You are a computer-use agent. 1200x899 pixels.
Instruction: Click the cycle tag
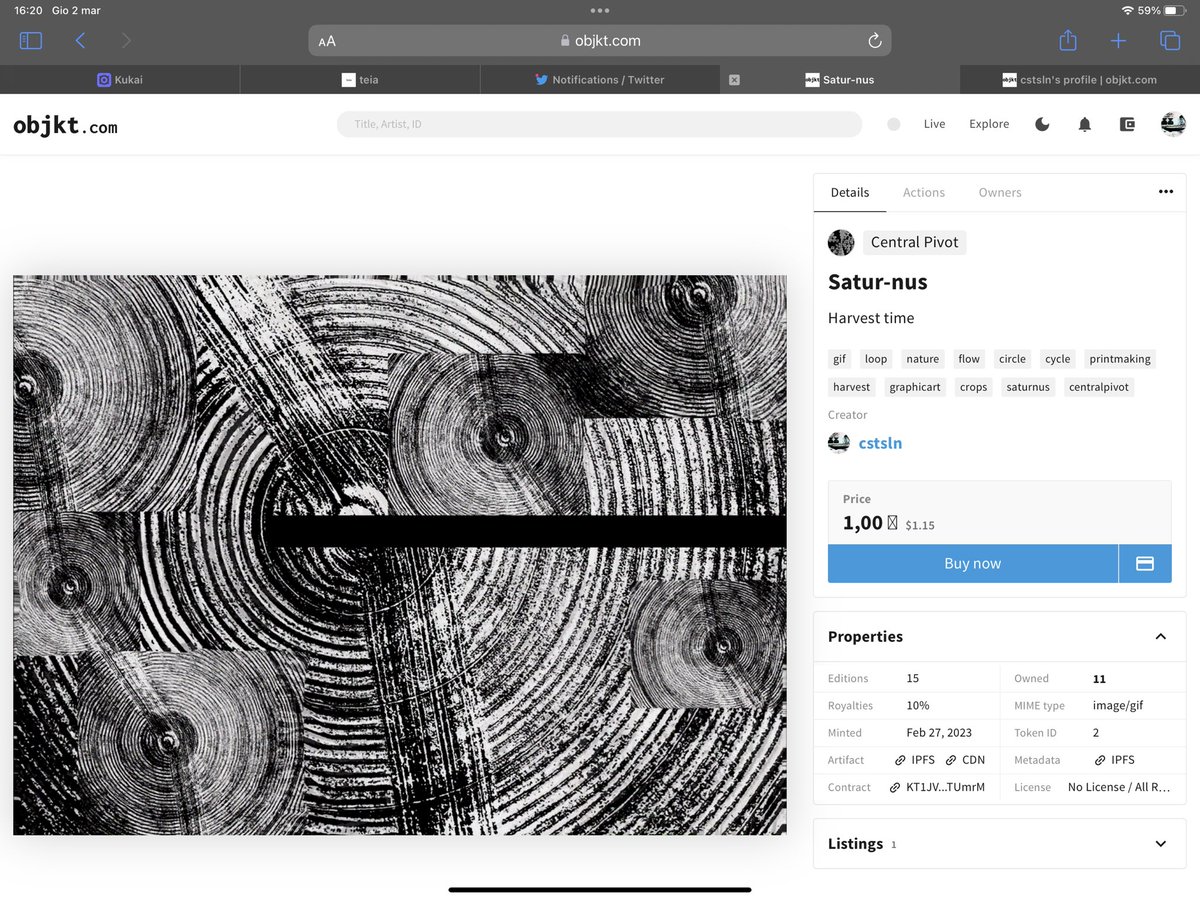[x=1058, y=359]
